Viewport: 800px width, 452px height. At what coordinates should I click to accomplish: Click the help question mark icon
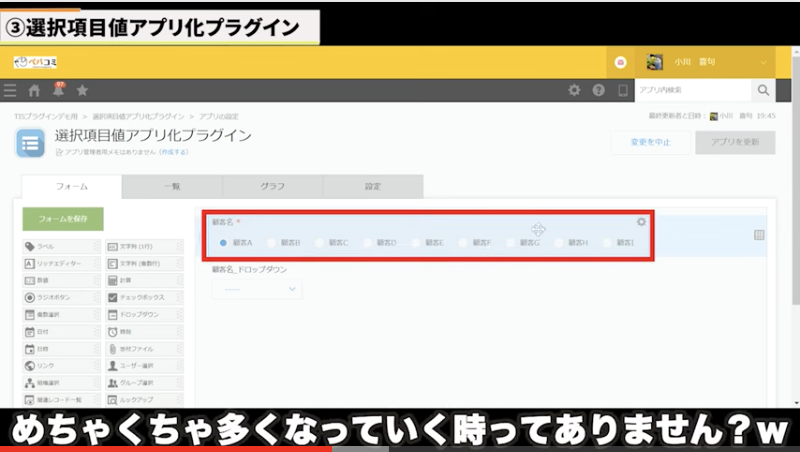(598, 90)
